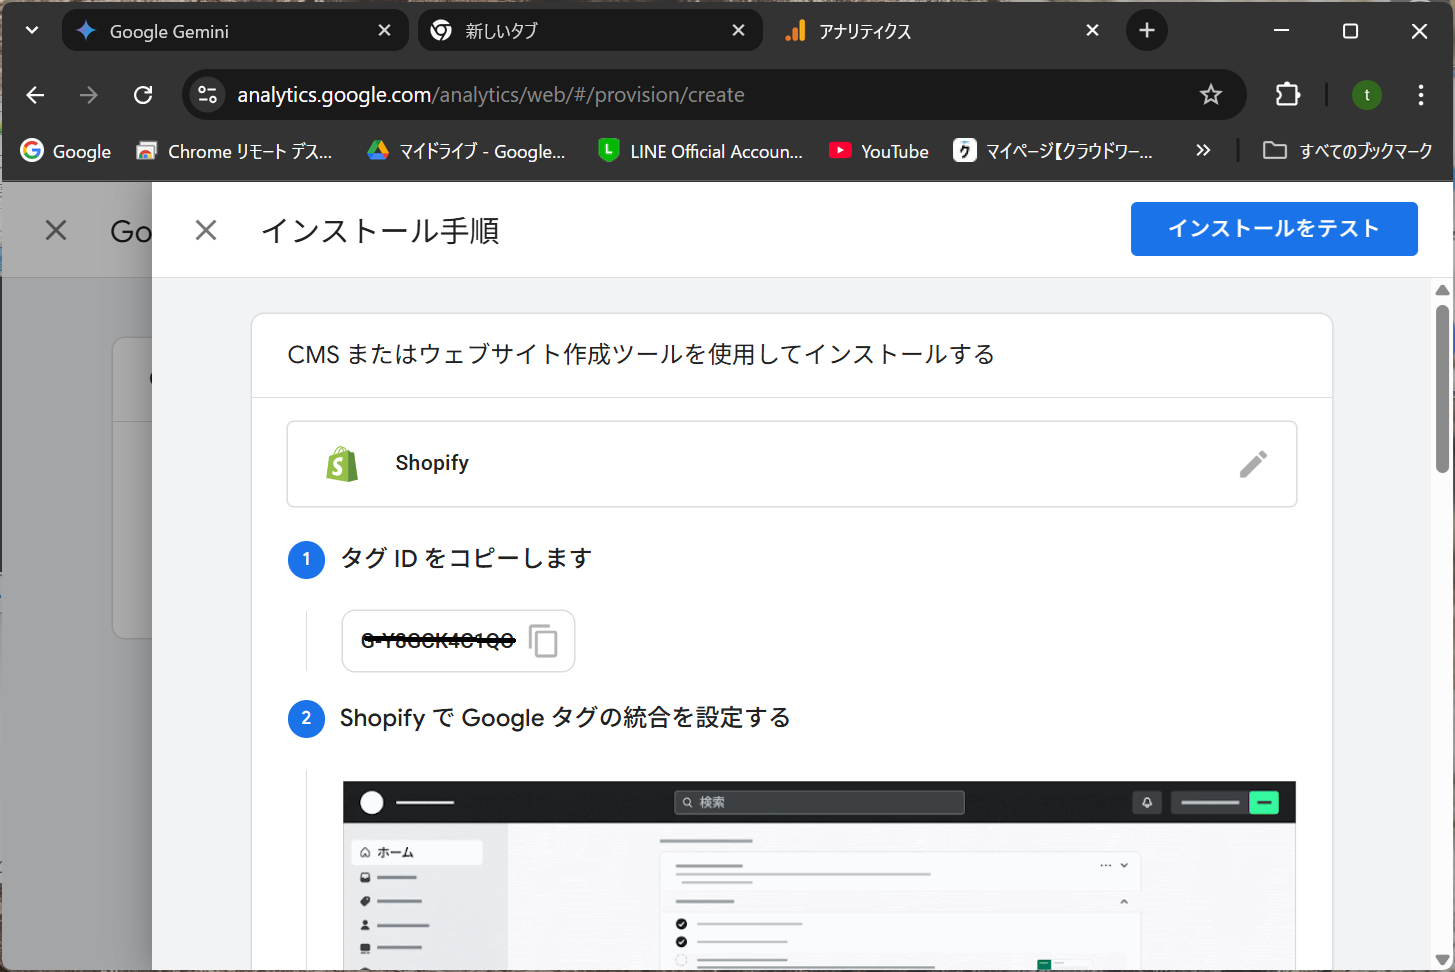This screenshot has width=1455, height=972.
Task: Open the マイページ【クラウドワー... bookmark
Action: 1053,151
